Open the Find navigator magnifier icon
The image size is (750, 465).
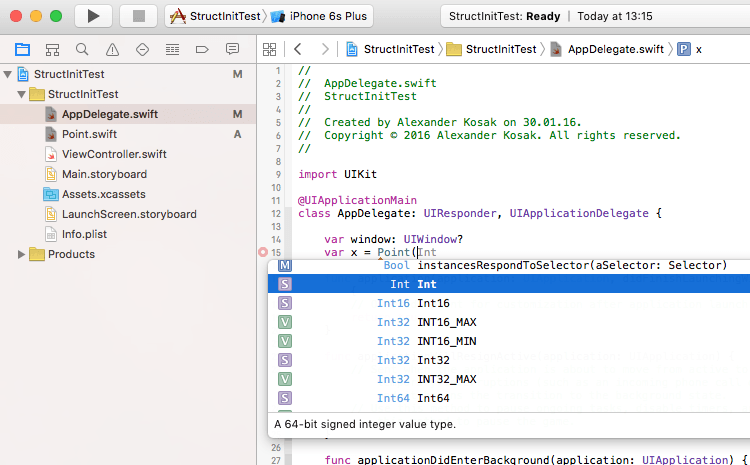point(82,49)
